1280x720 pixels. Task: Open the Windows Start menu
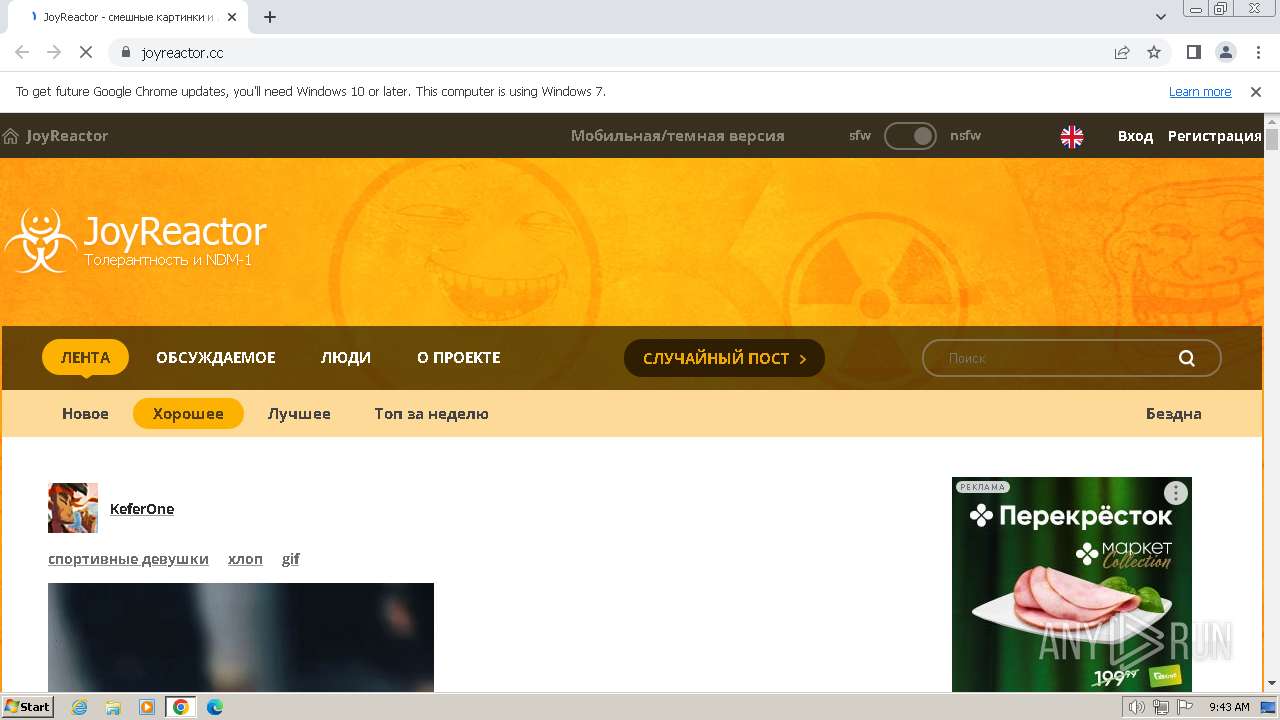click(28, 706)
